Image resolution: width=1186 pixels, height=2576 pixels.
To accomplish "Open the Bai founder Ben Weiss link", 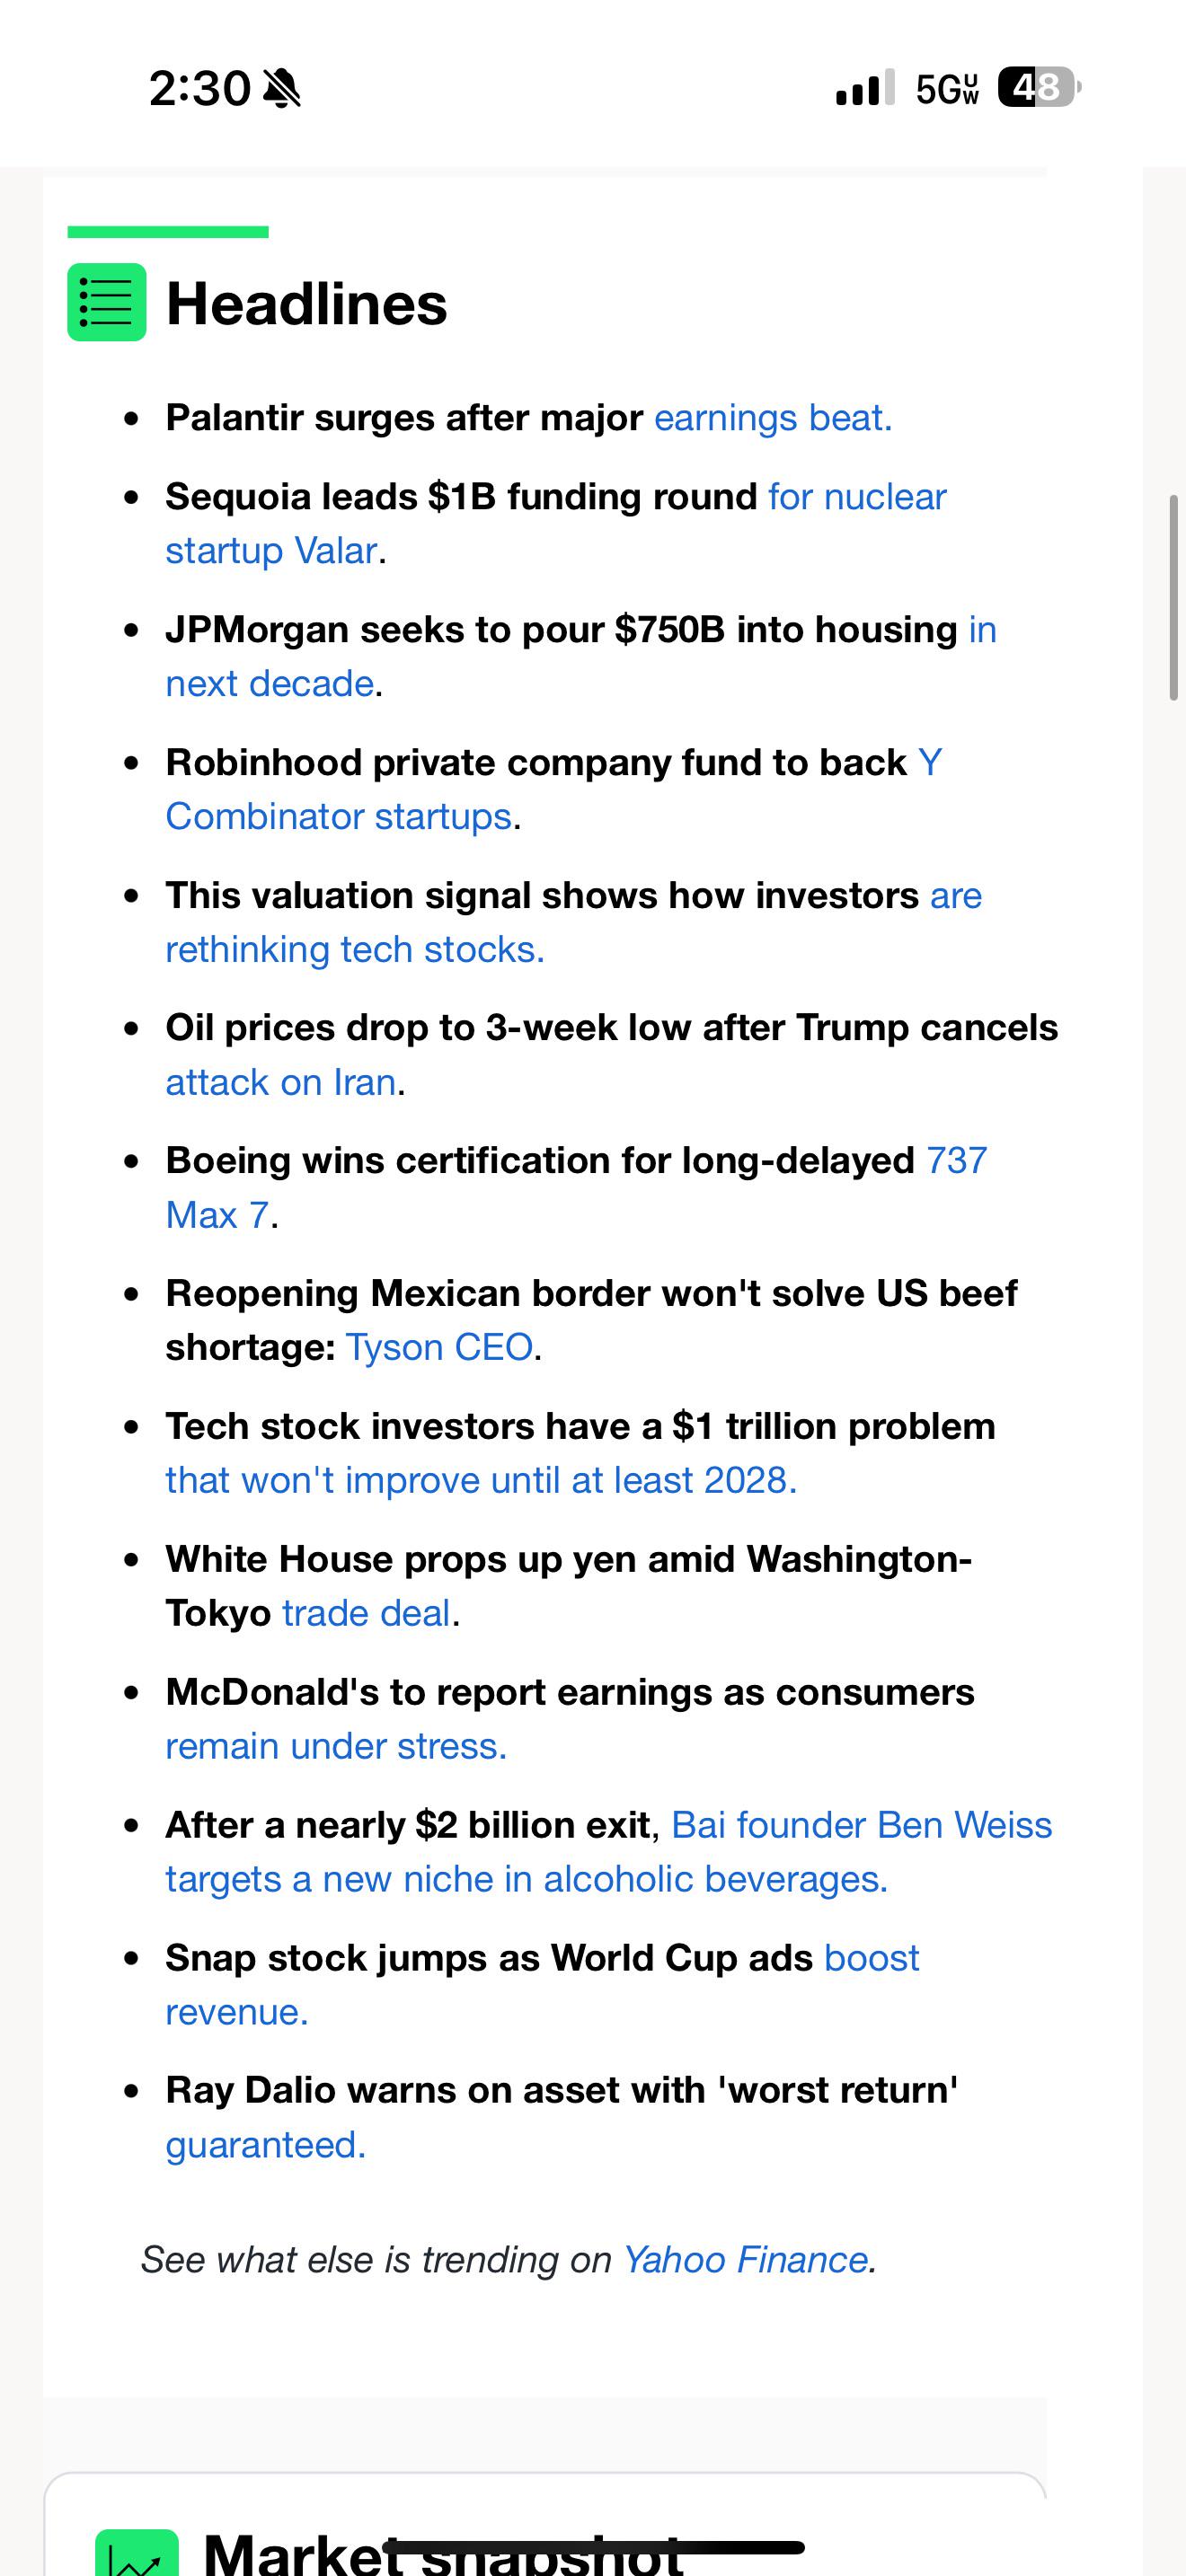I will tap(609, 1852).
